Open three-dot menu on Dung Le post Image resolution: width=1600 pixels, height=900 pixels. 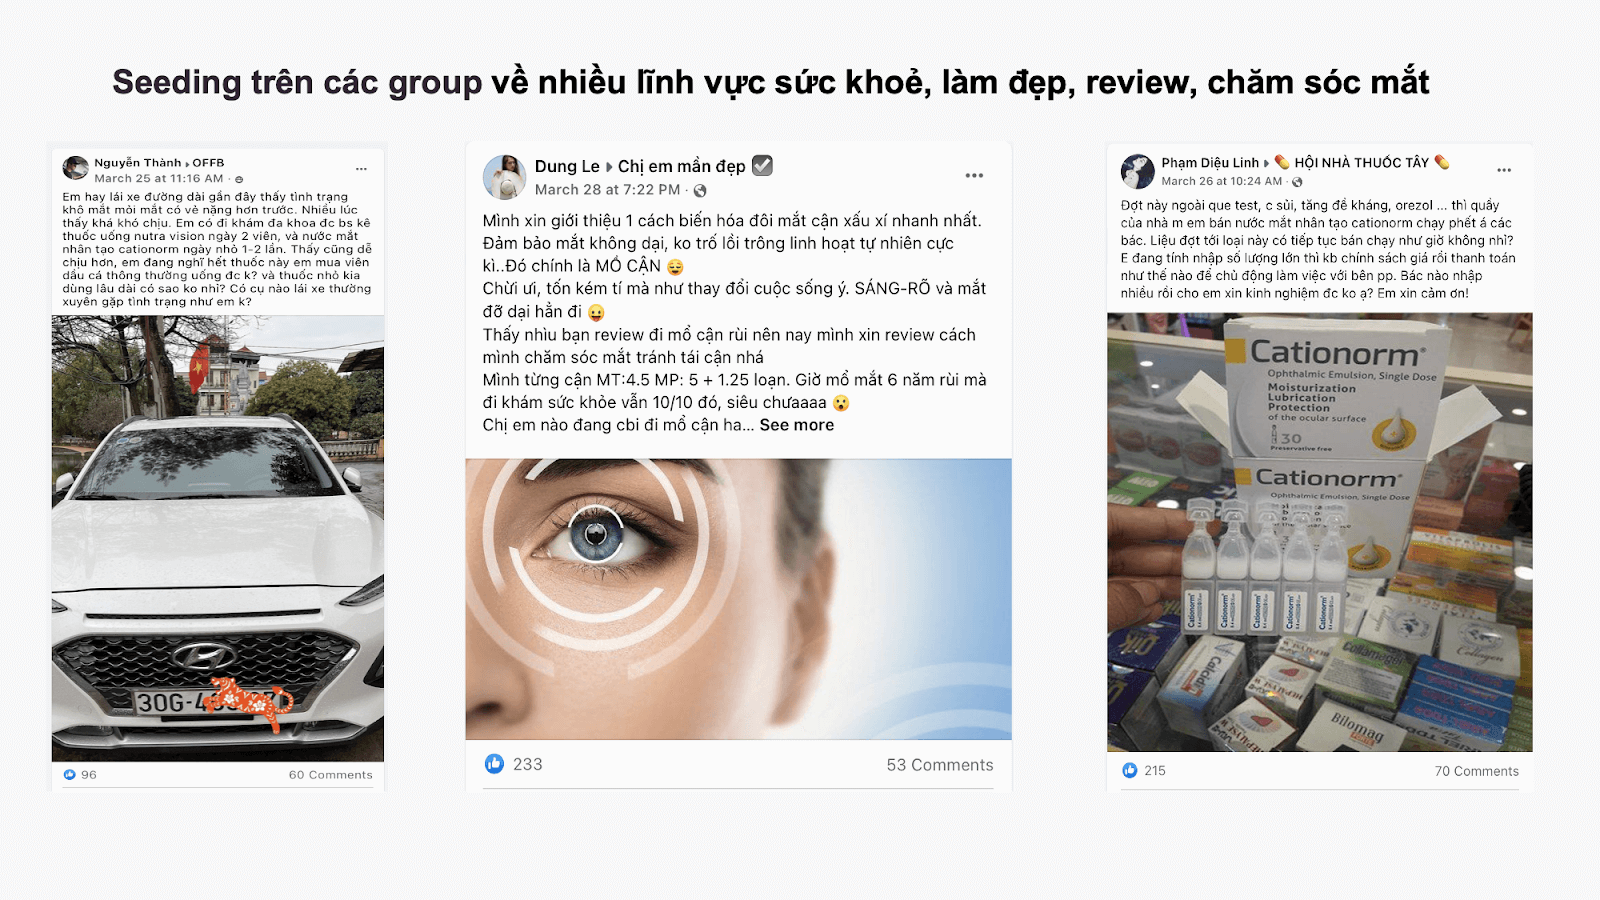974,175
